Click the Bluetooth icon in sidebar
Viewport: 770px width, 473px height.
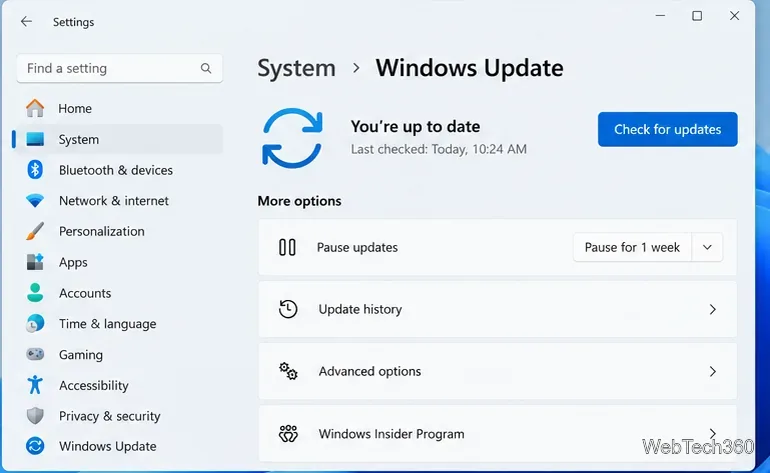(x=35, y=170)
